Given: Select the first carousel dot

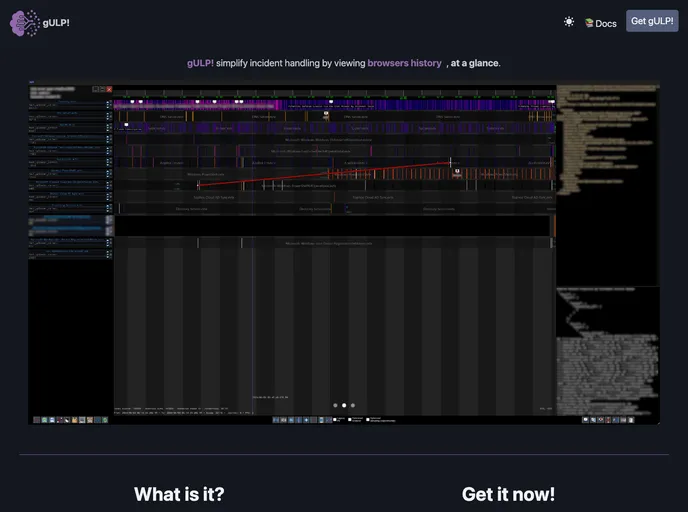Looking at the screenshot, I should pos(335,405).
